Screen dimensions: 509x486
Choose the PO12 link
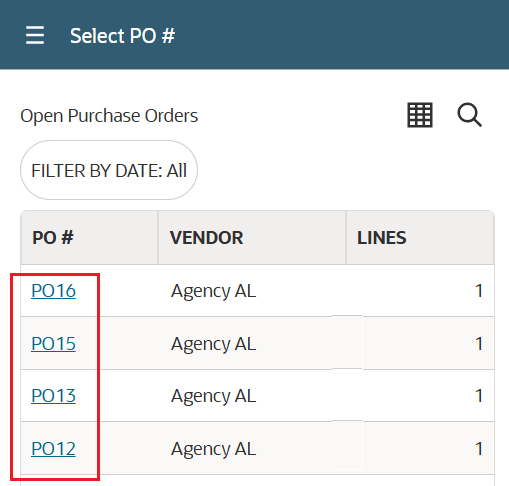(x=53, y=448)
